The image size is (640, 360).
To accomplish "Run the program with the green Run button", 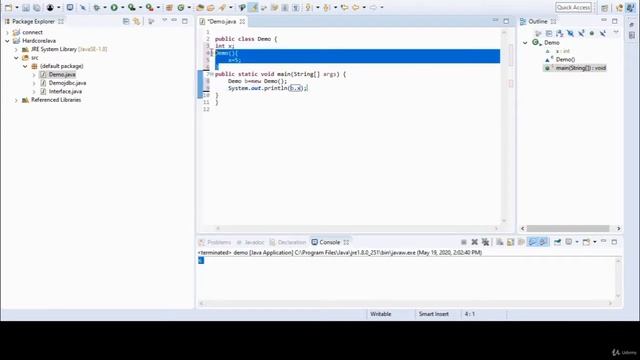I will tap(114, 7).
